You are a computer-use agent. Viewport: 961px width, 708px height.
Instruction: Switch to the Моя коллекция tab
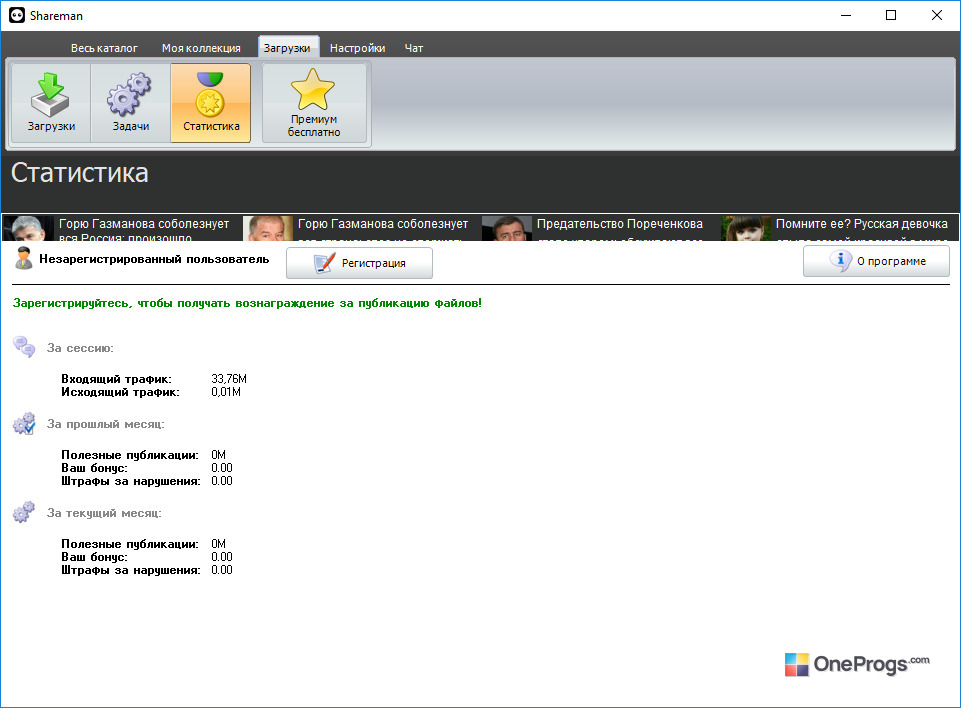click(x=201, y=48)
